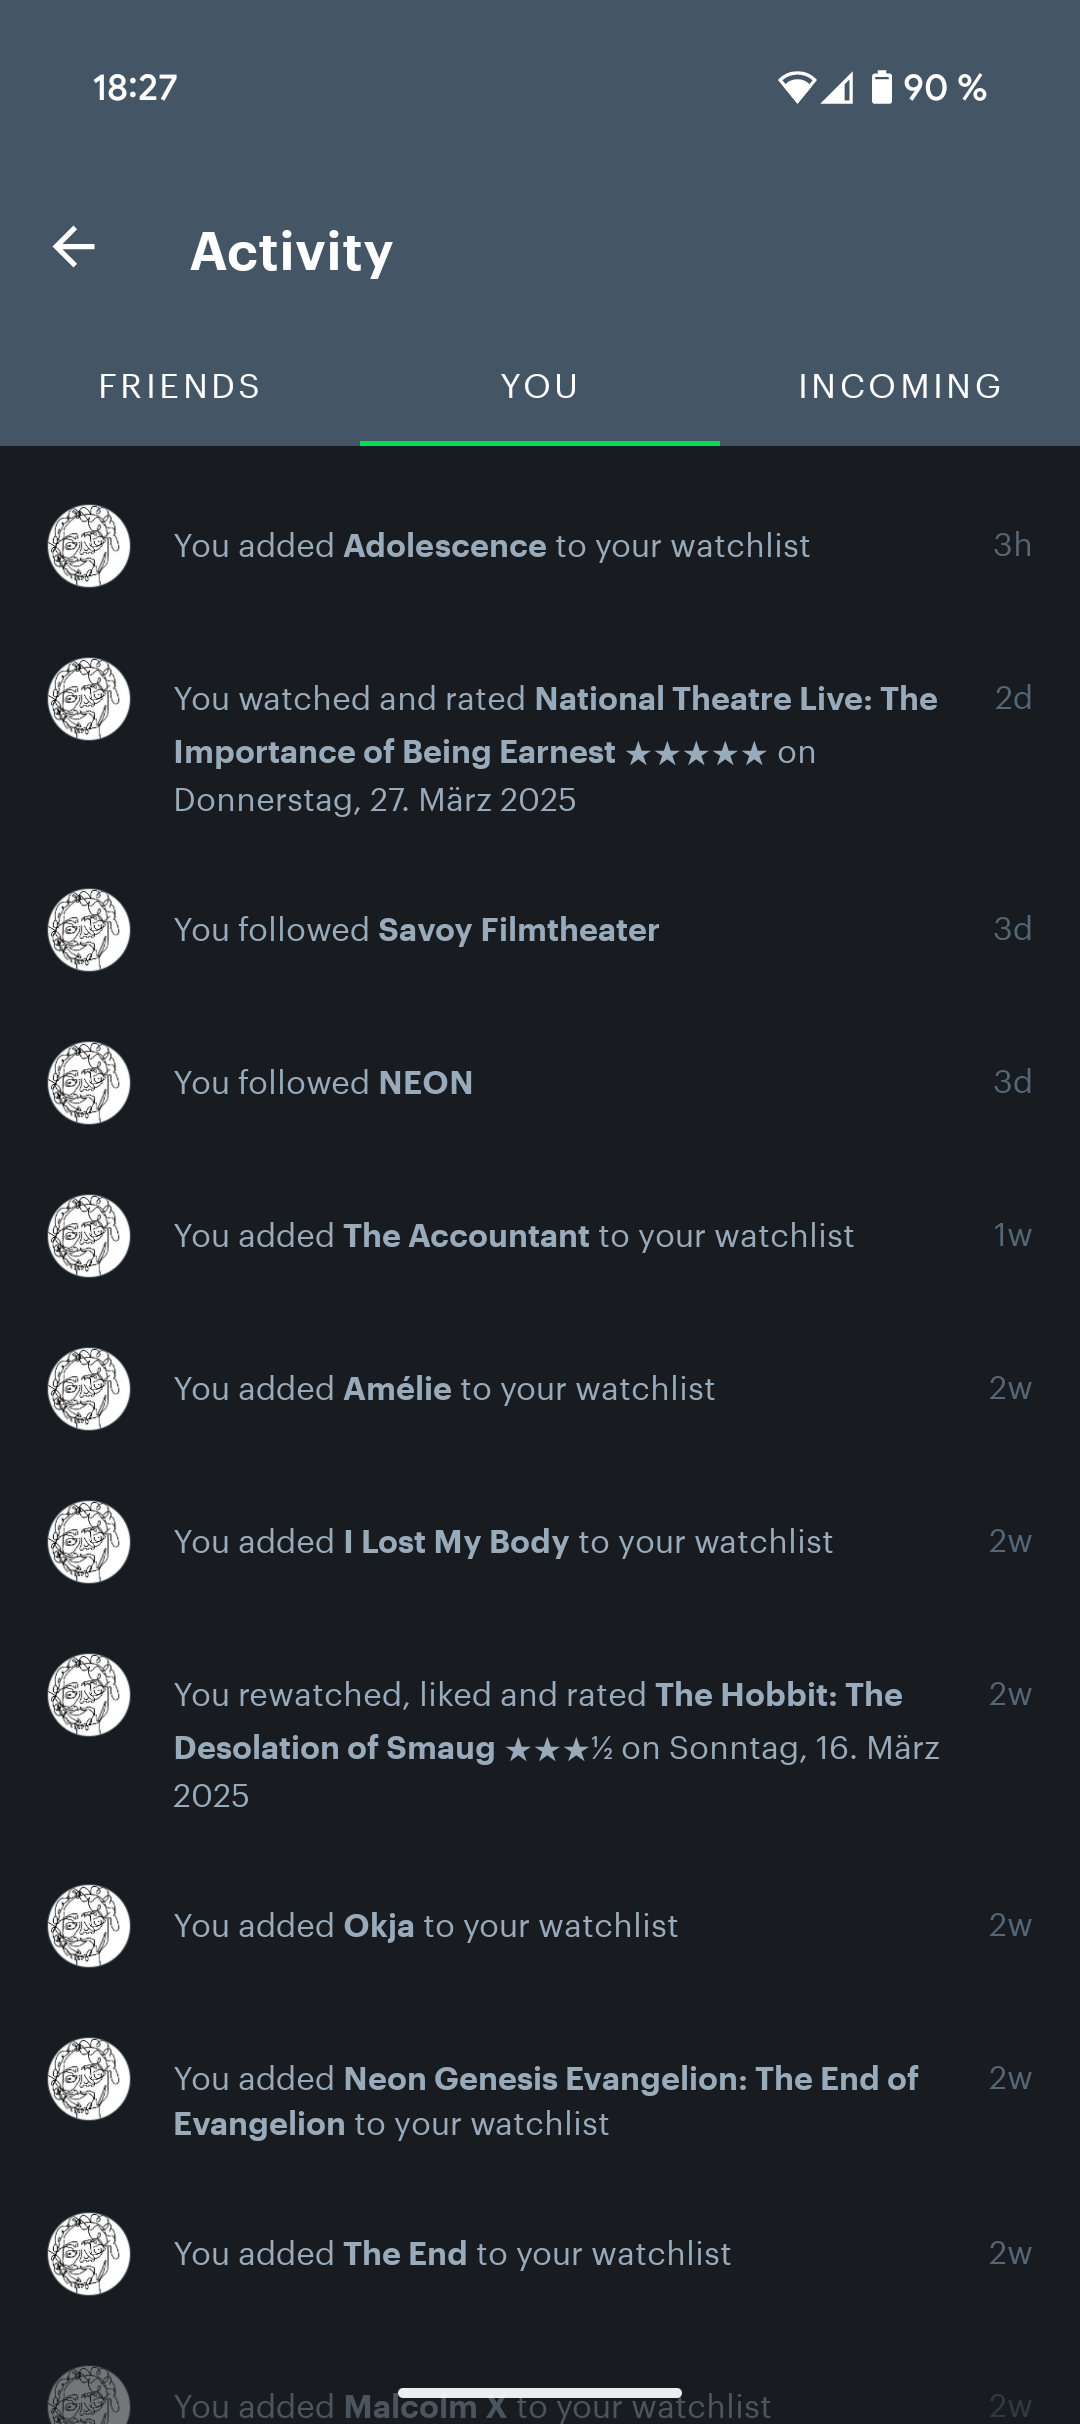Viewport: 1080px width, 2424px height.
Task: Open the Amélie film link
Action: point(397,1389)
